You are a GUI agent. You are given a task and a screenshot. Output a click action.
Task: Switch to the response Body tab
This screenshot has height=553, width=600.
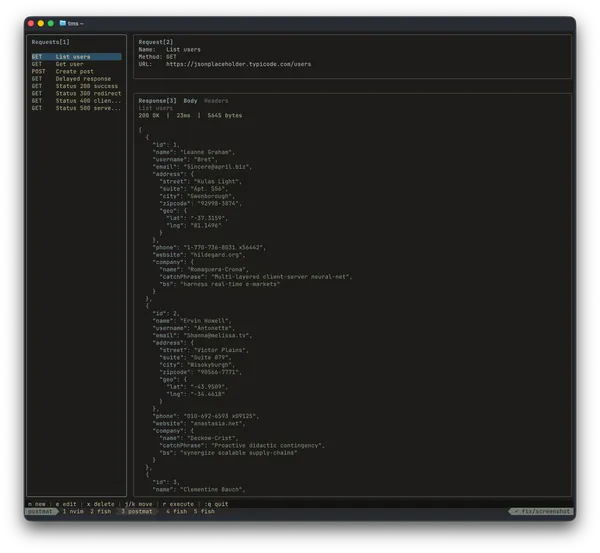point(190,101)
